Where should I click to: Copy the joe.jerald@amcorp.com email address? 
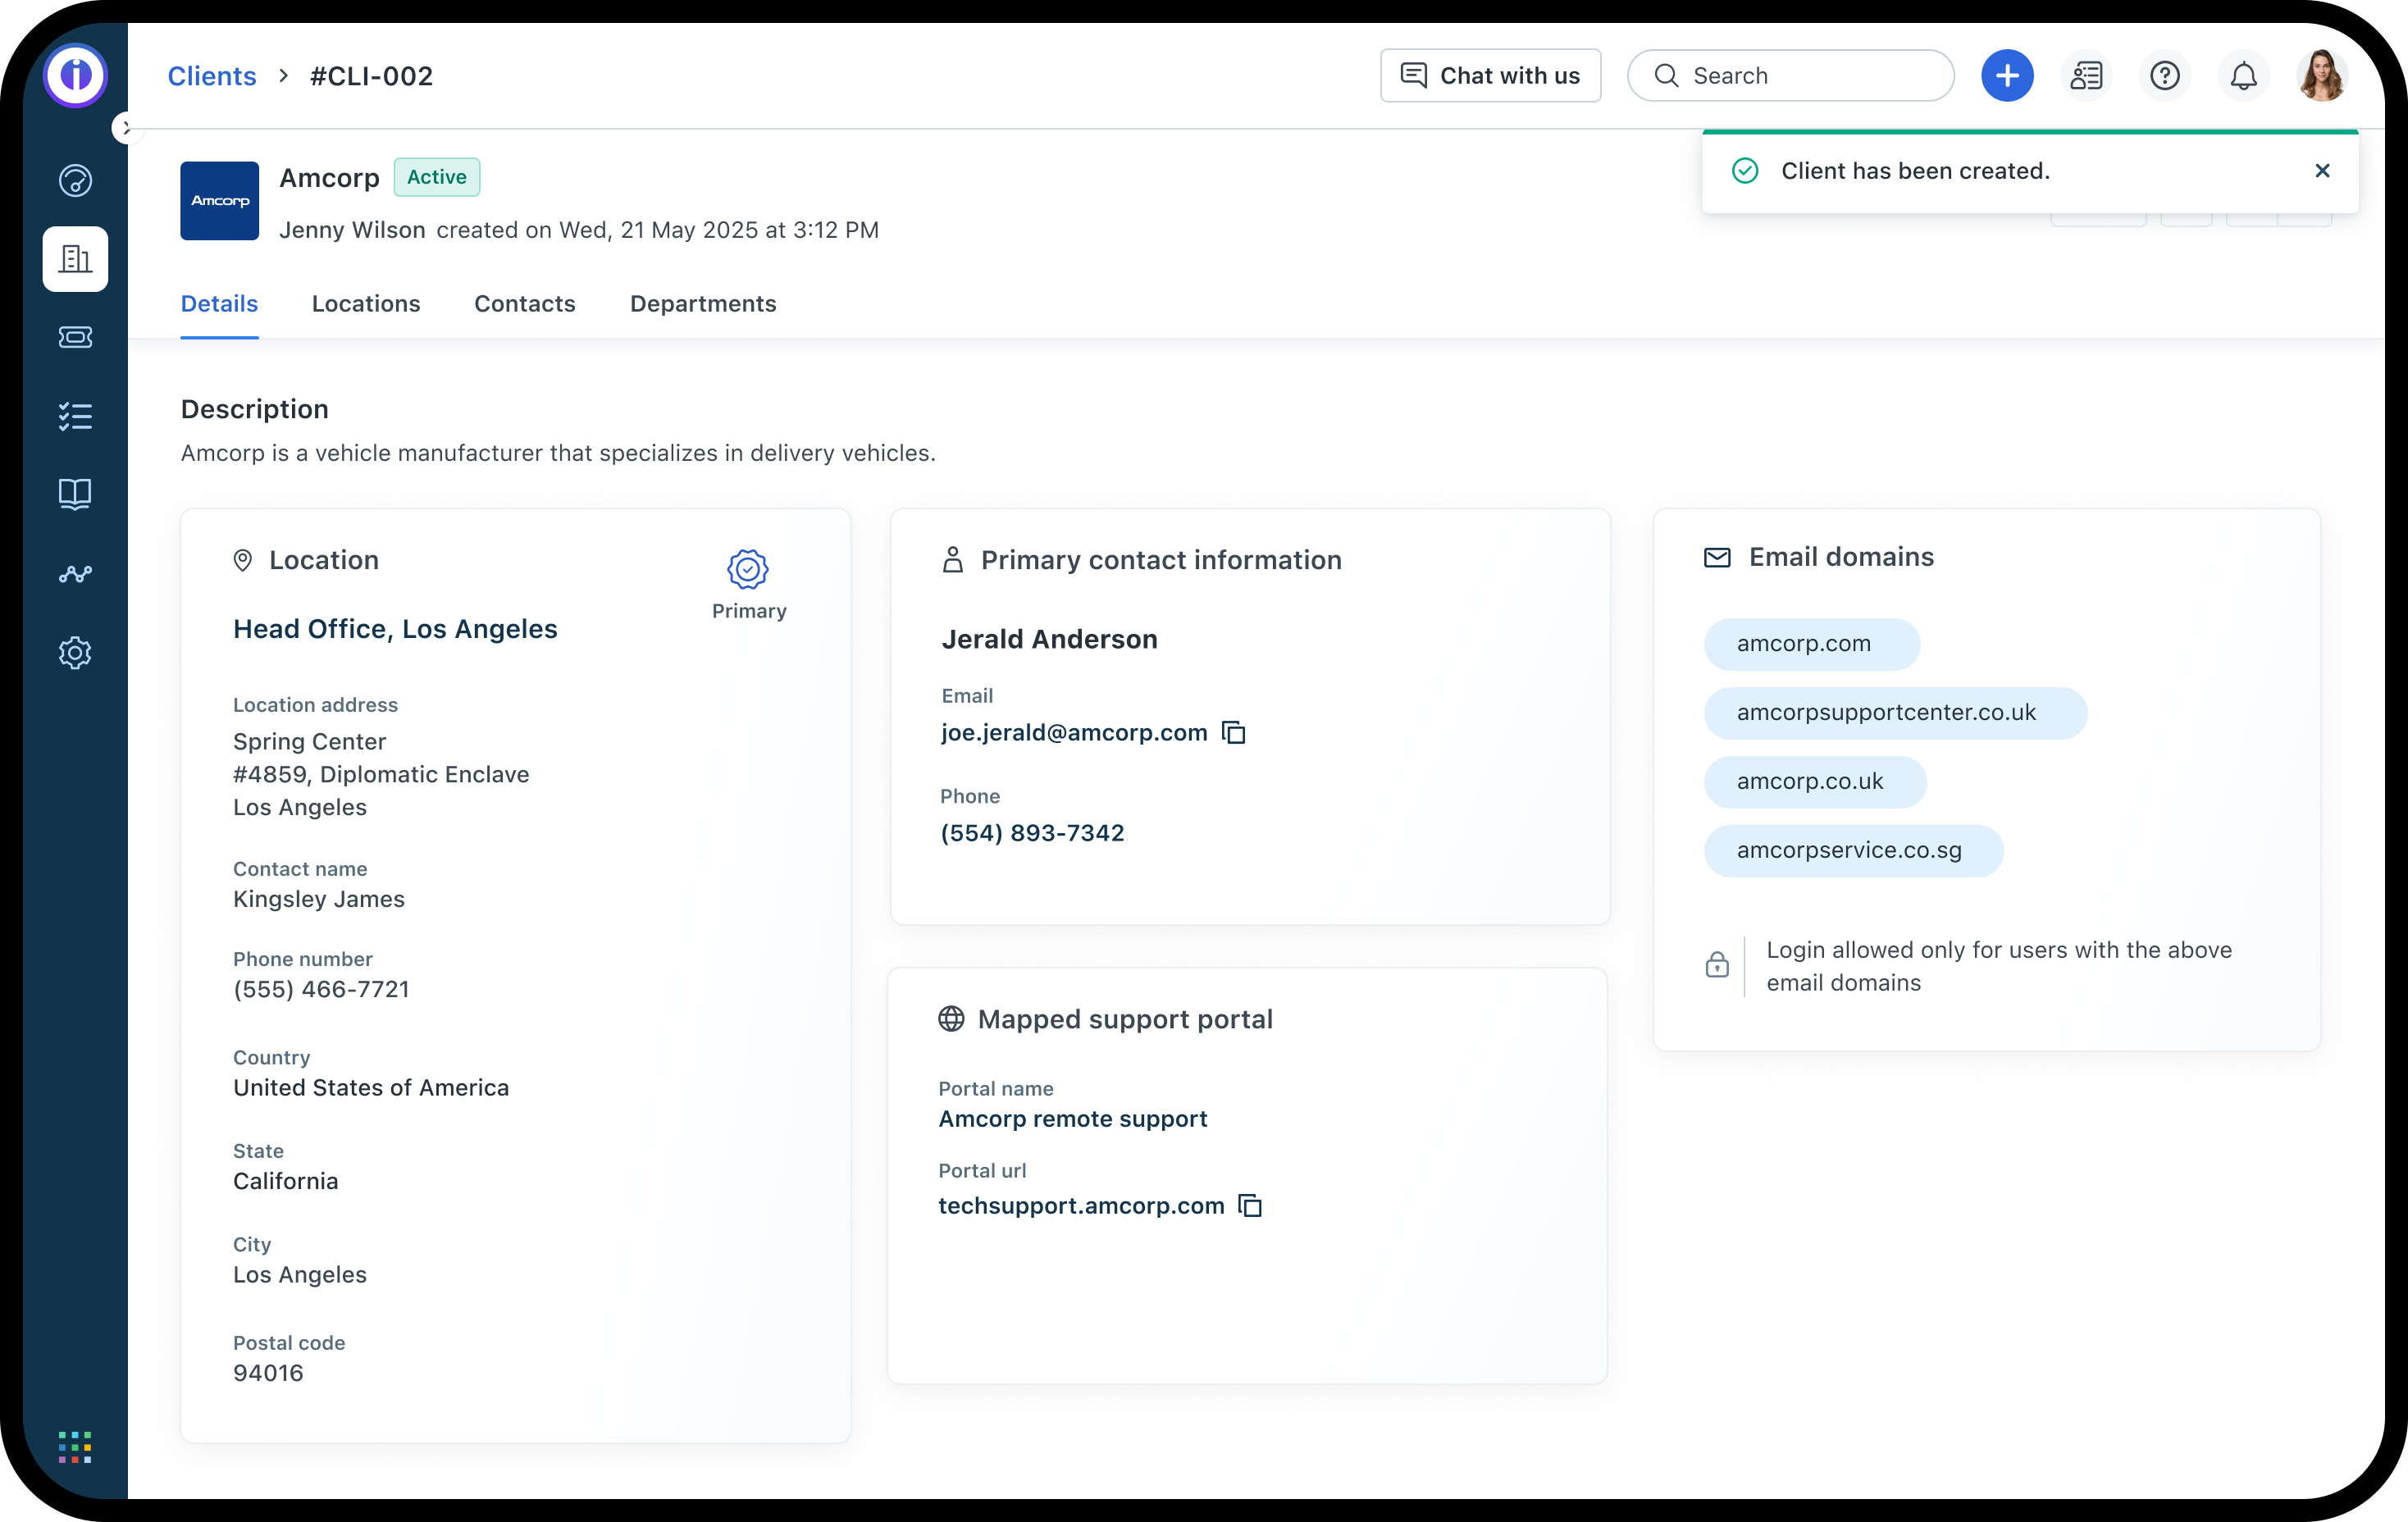[1234, 733]
